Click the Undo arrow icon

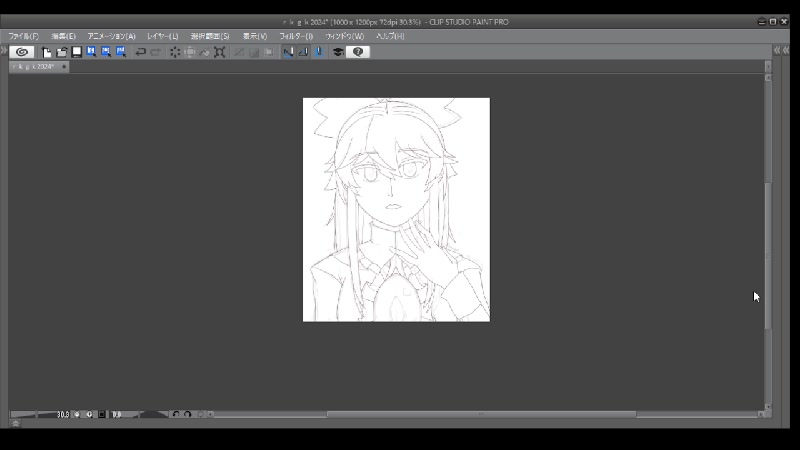coord(140,52)
